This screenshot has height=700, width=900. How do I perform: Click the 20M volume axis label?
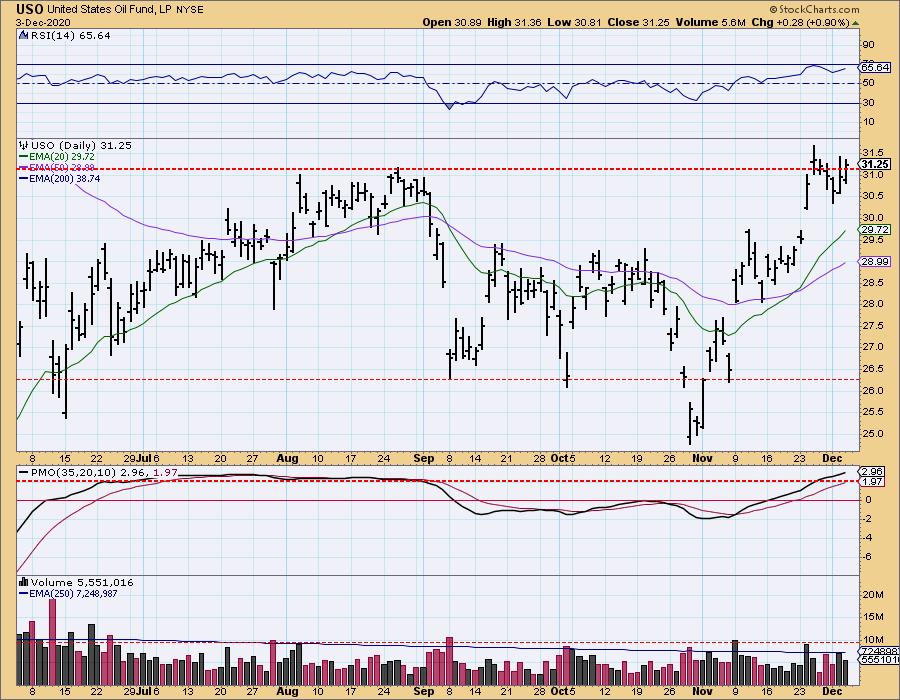pos(872,594)
